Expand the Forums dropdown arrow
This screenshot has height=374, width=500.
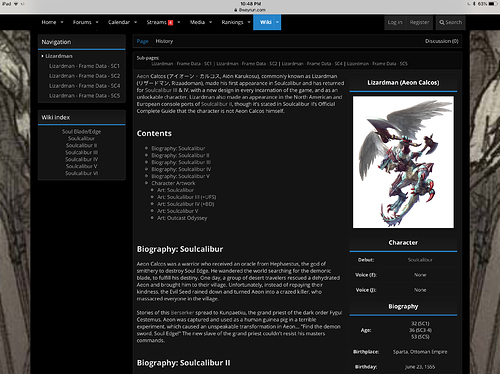(x=97, y=22)
